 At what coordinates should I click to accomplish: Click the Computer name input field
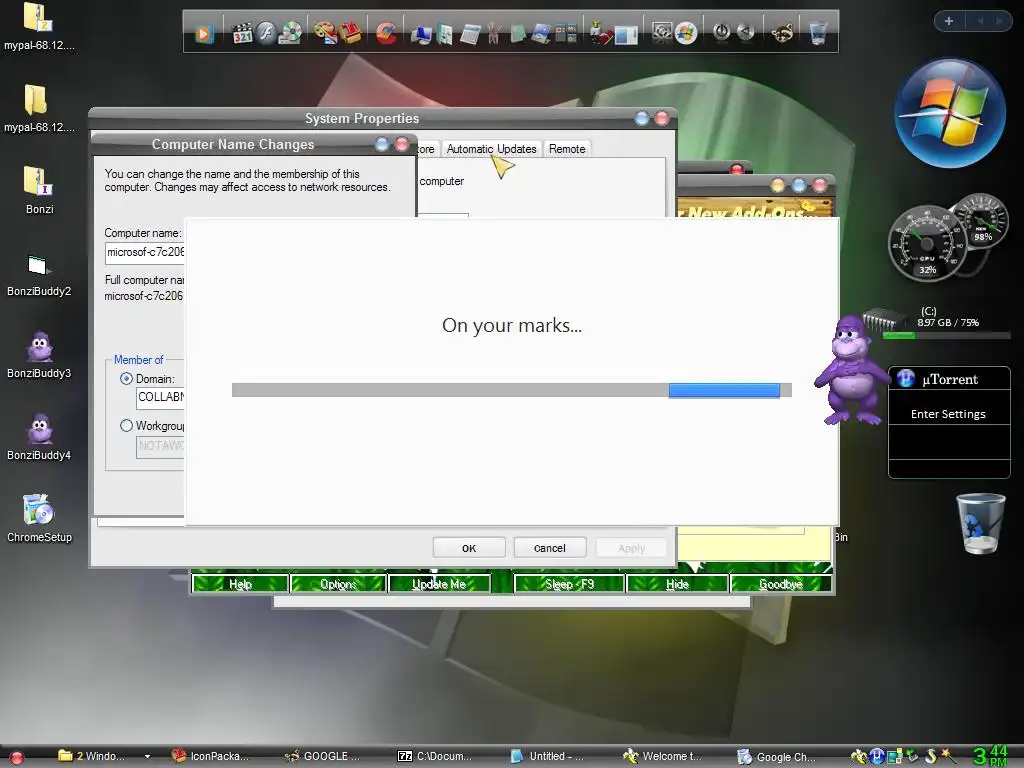tap(145, 252)
